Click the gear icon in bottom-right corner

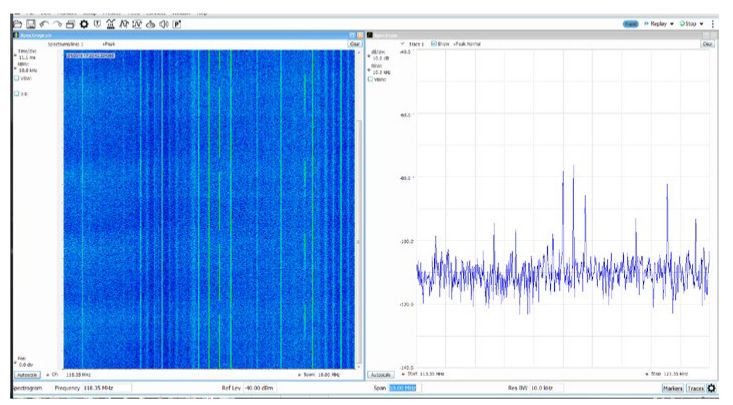(712, 388)
